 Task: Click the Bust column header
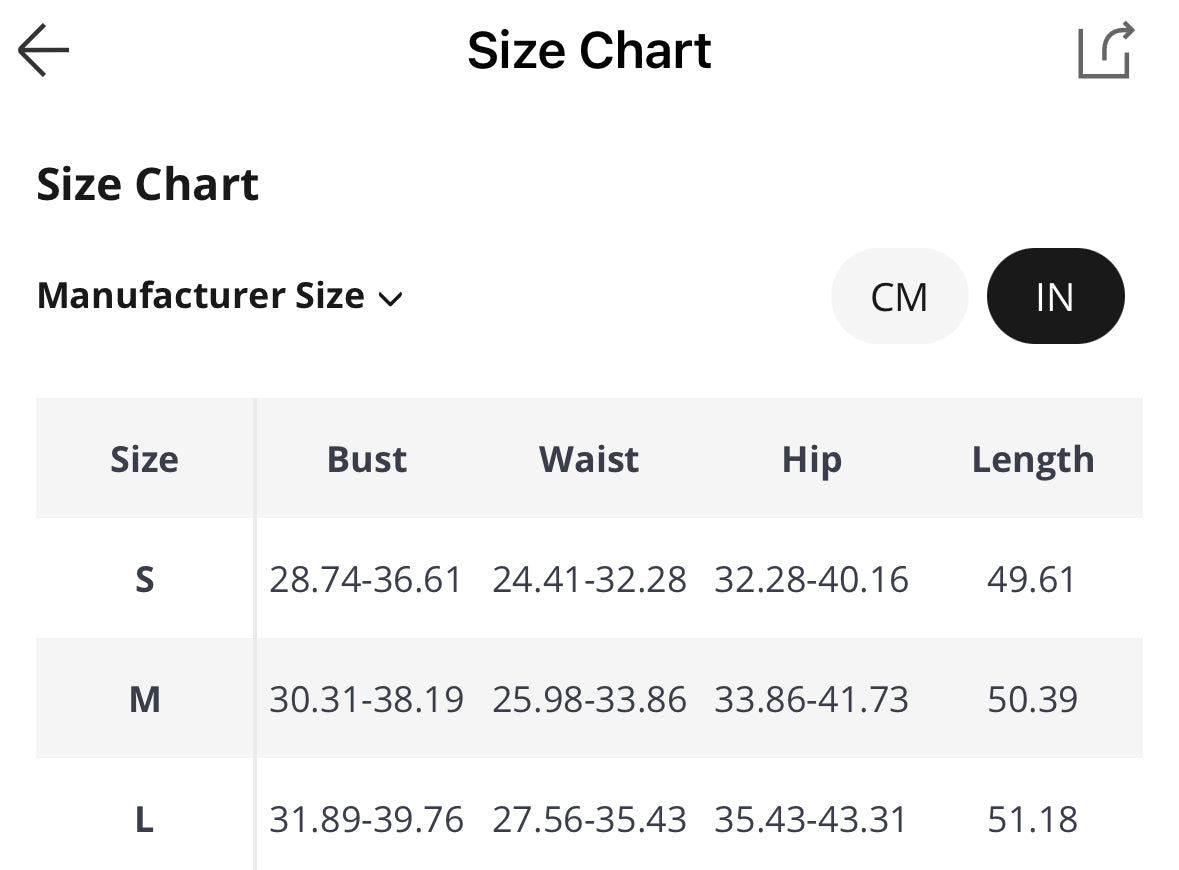366,460
